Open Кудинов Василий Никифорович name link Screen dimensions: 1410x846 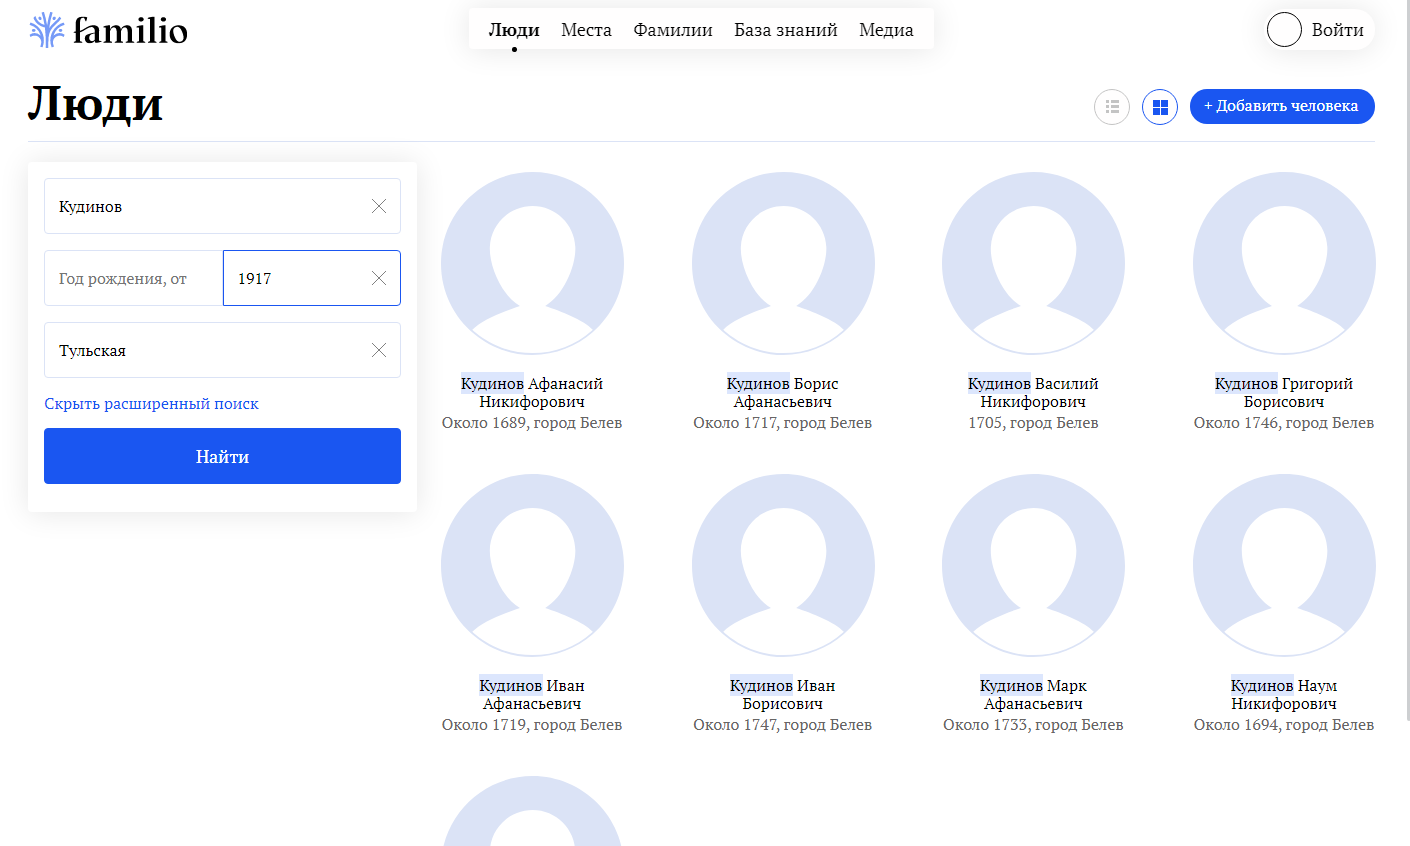pyautogui.click(x=1033, y=393)
